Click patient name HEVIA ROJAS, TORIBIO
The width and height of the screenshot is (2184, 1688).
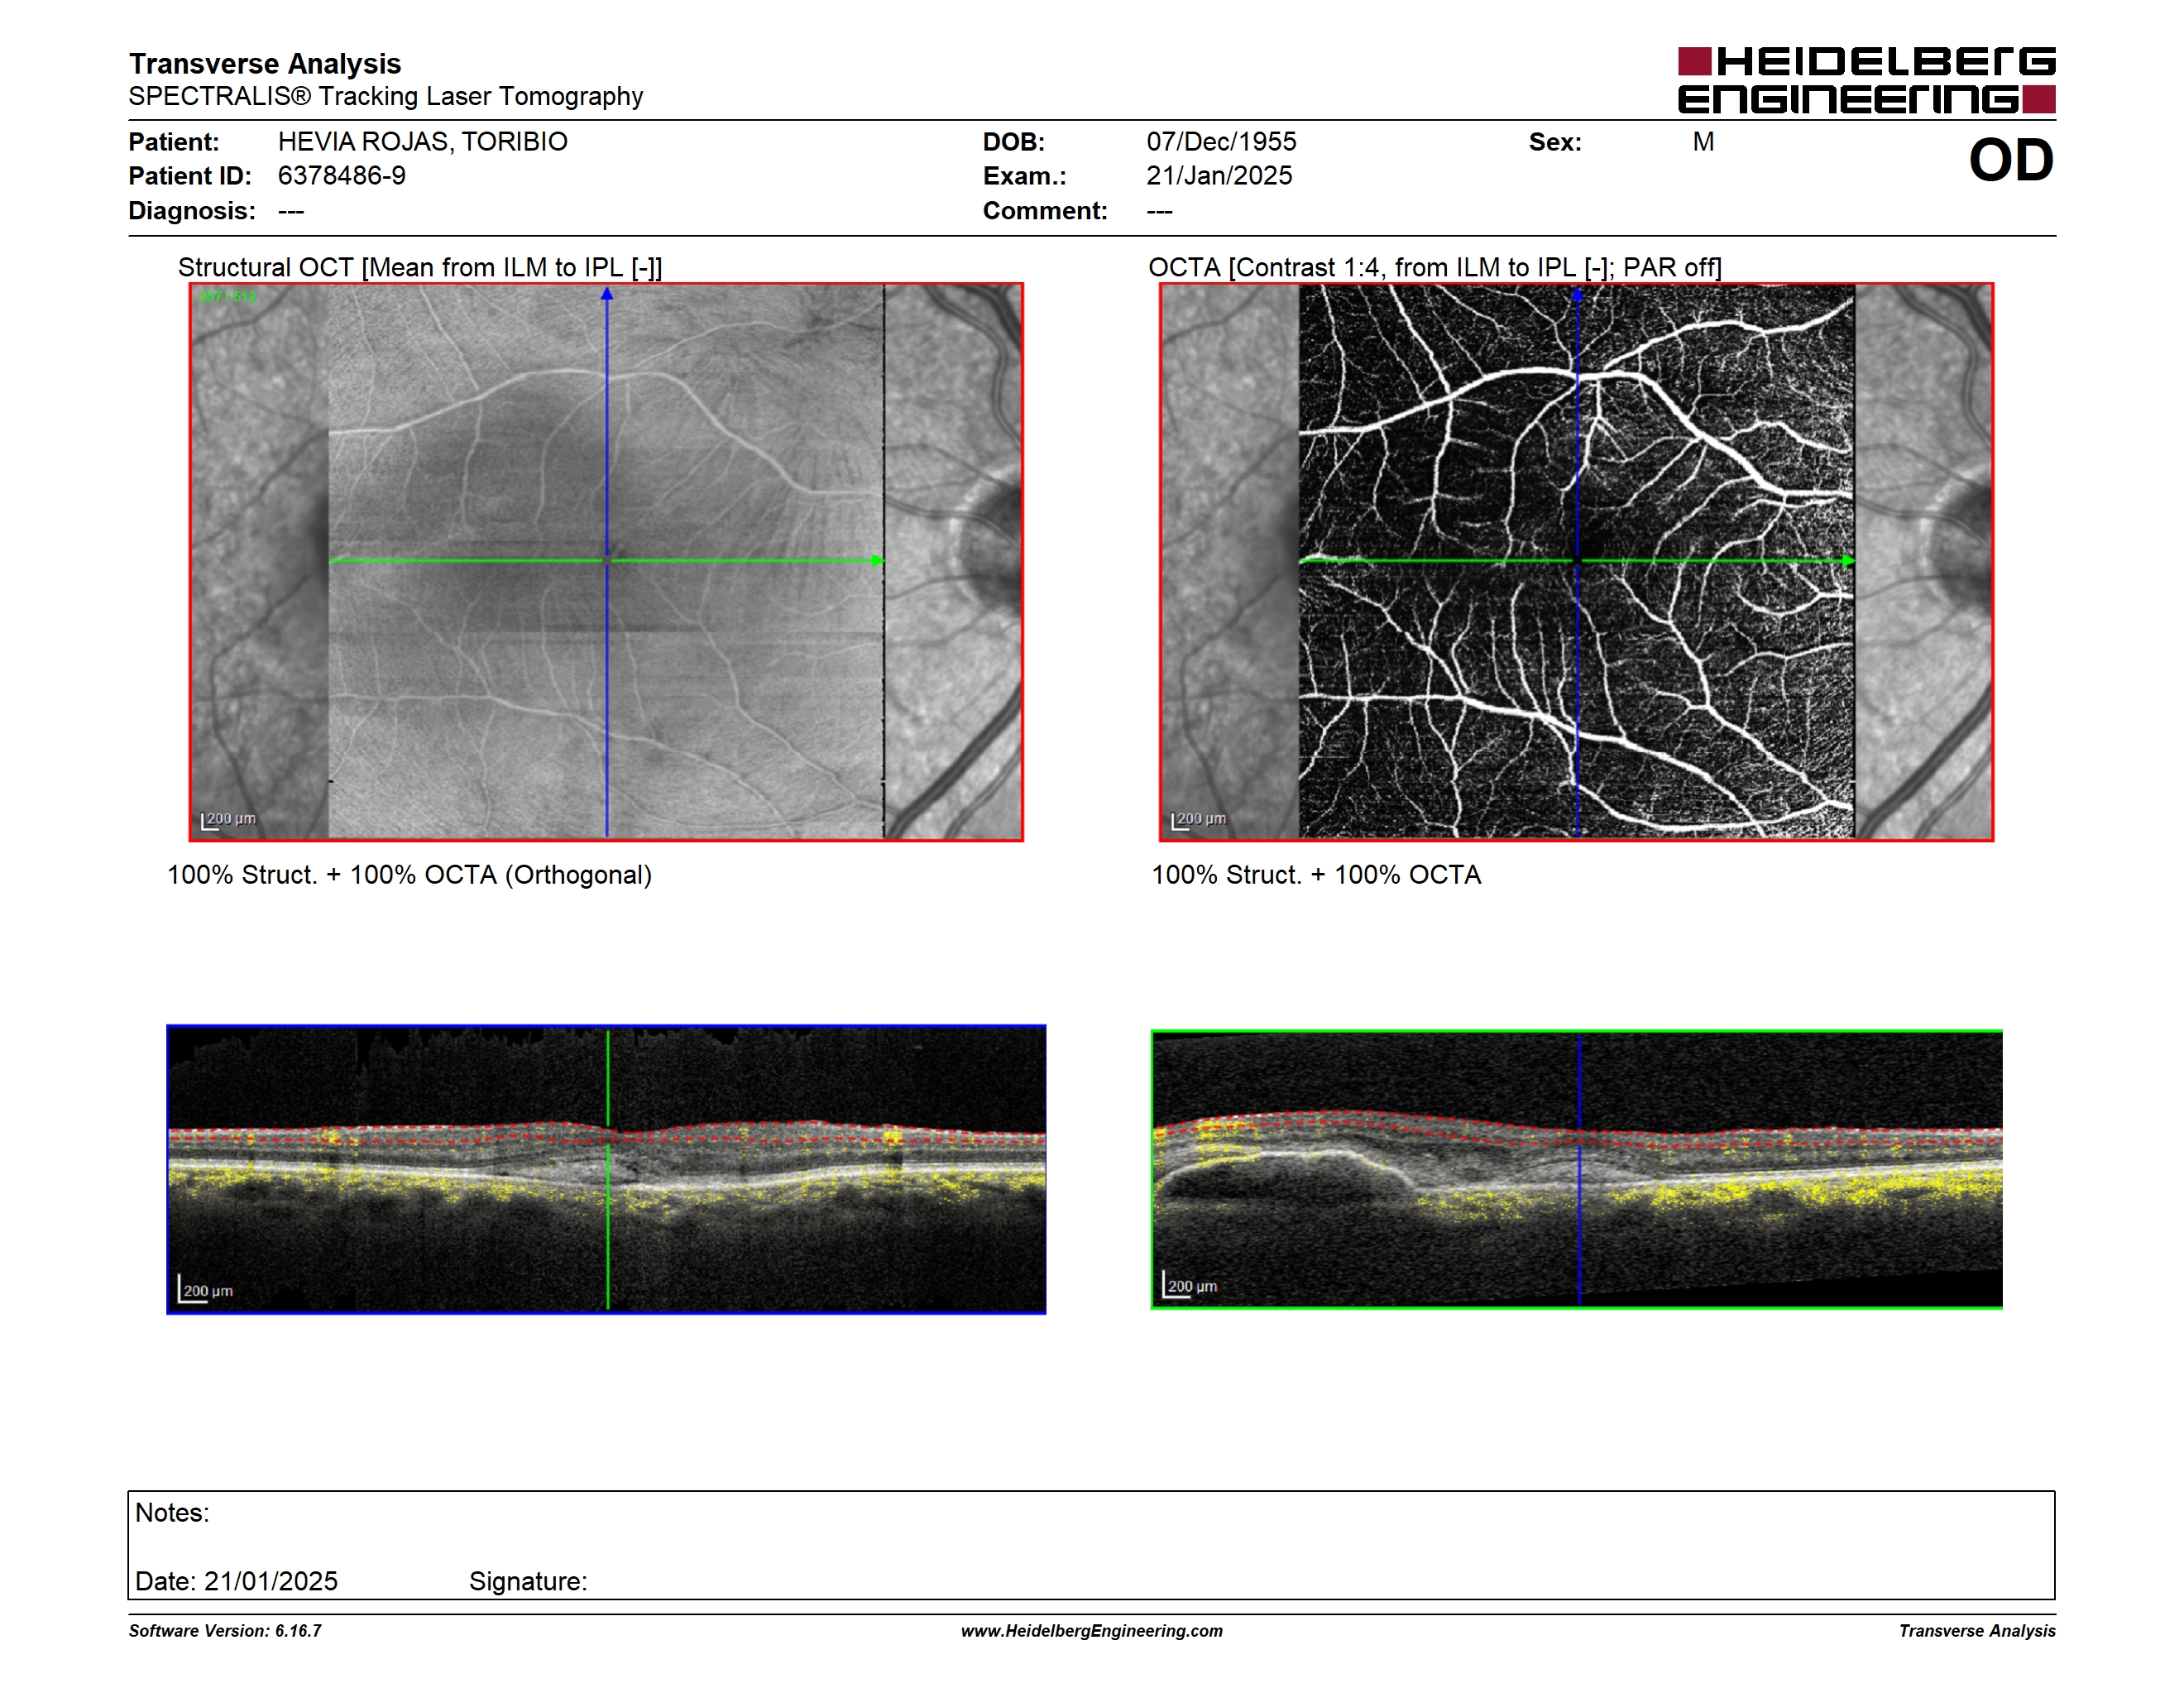(422, 142)
